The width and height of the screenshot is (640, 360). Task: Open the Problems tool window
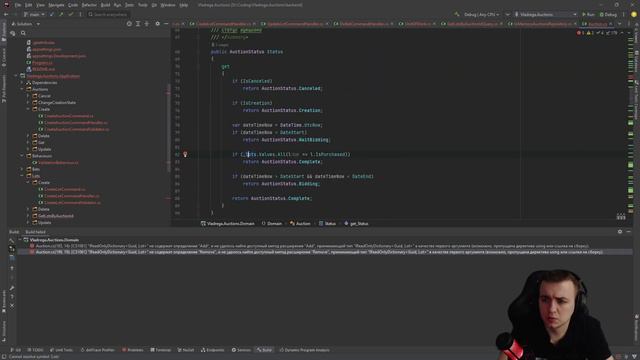tap(133, 350)
